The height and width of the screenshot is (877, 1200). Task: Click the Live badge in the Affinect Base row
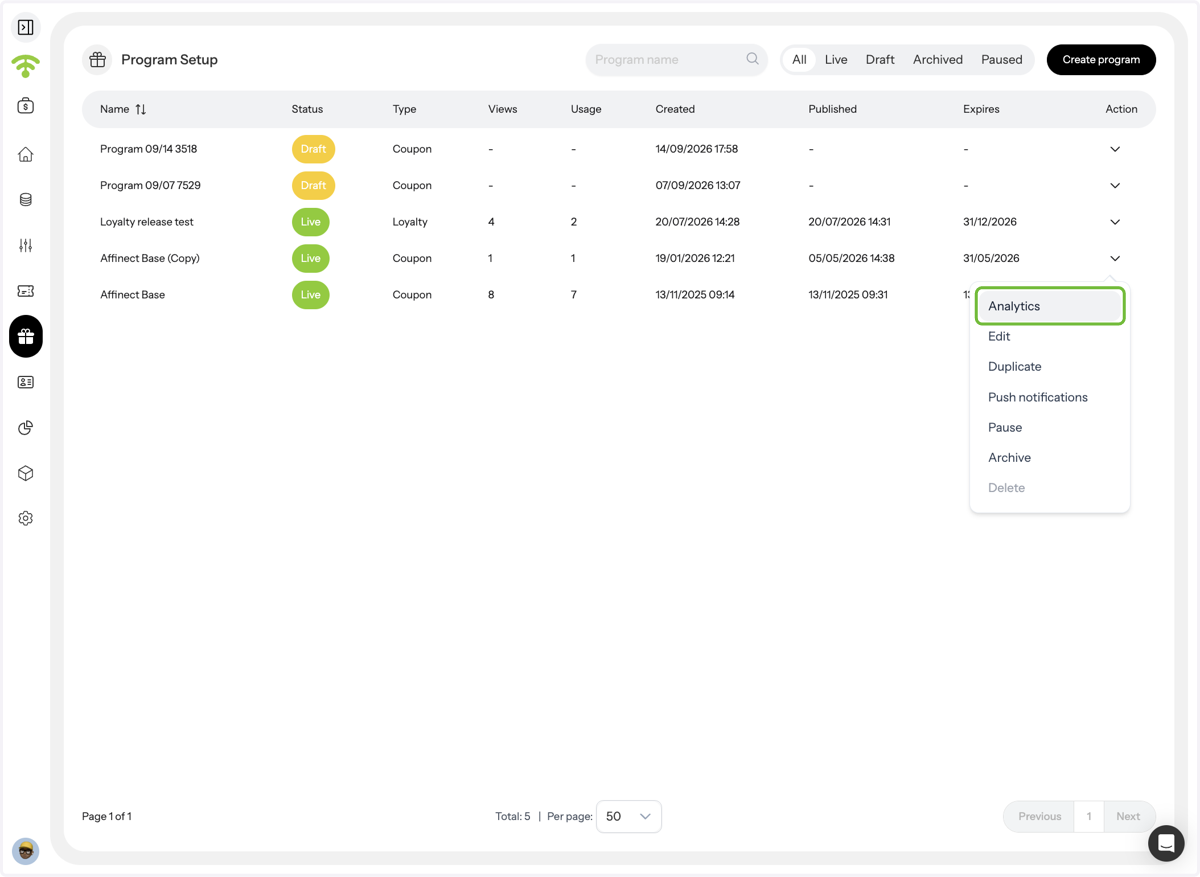(311, 295)
